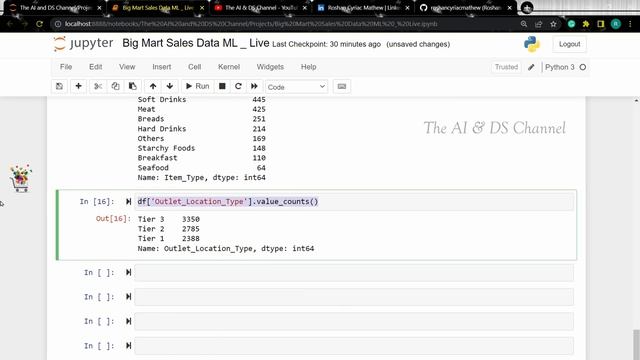Open the Kernel menu
640x360 pixels.
tap(229, 67)
